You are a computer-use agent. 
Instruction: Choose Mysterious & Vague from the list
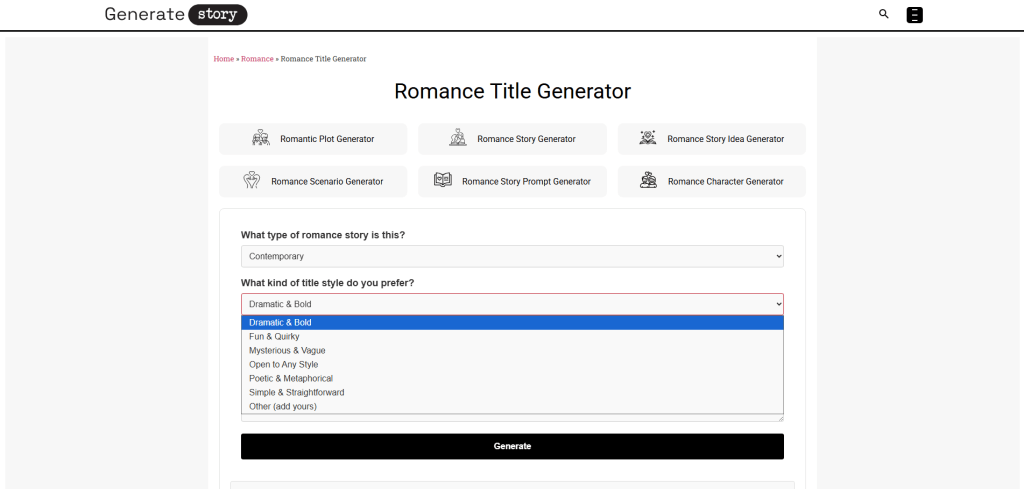pos(287,351)
